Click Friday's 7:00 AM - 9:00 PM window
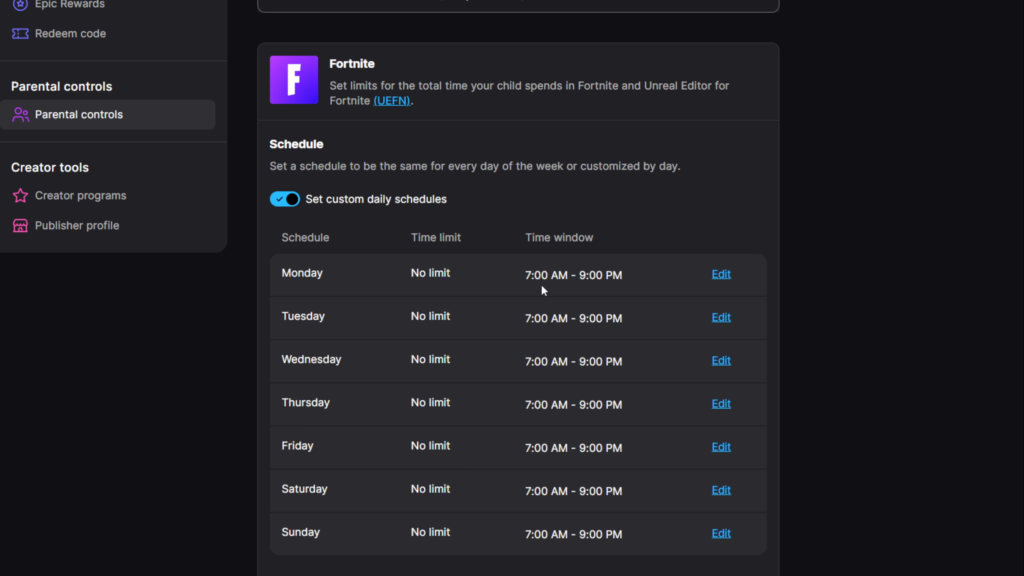 (x=573, y=447)
